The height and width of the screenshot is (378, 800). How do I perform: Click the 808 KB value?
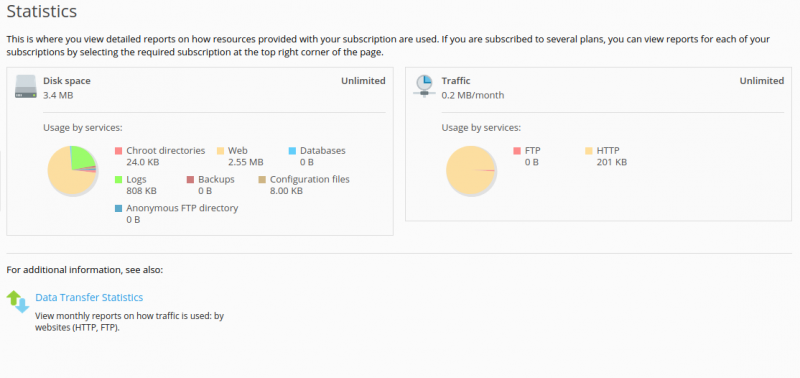point(141,191)
